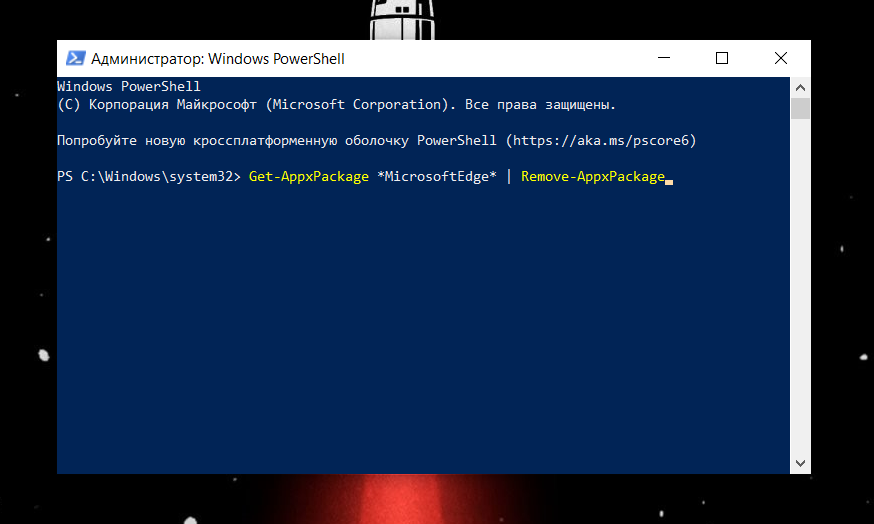
Task: Click the 'Windows PowerShell' header line
Action: point(129,86)
